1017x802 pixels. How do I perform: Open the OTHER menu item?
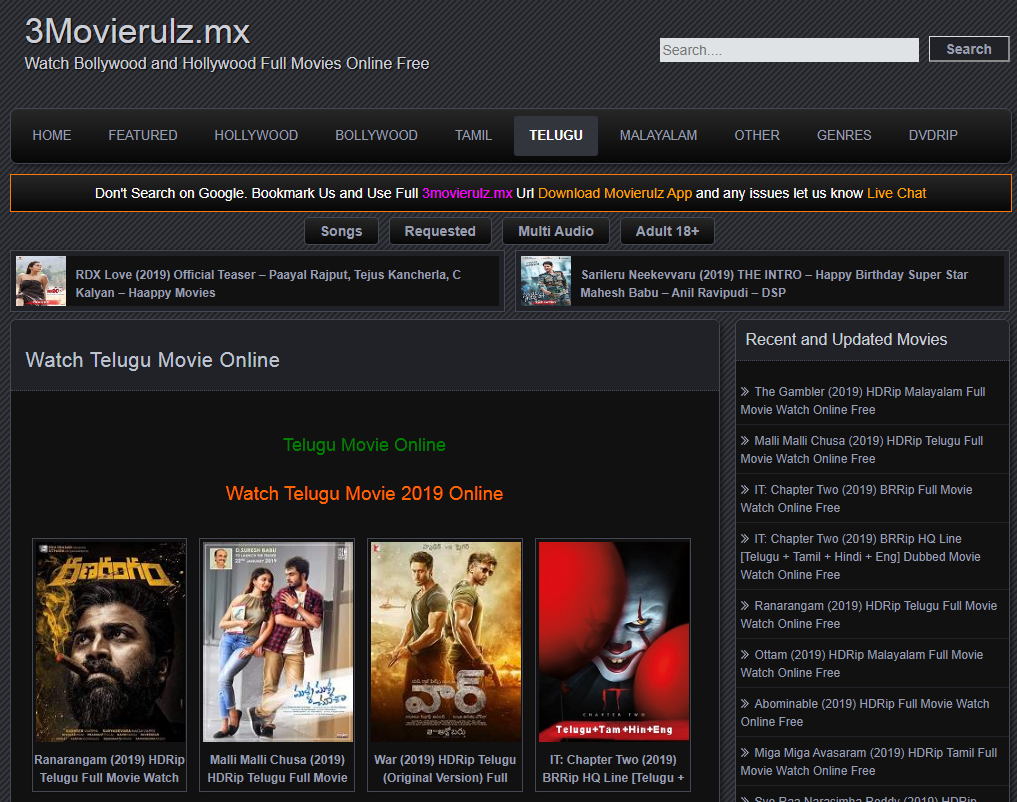point(757,136)
